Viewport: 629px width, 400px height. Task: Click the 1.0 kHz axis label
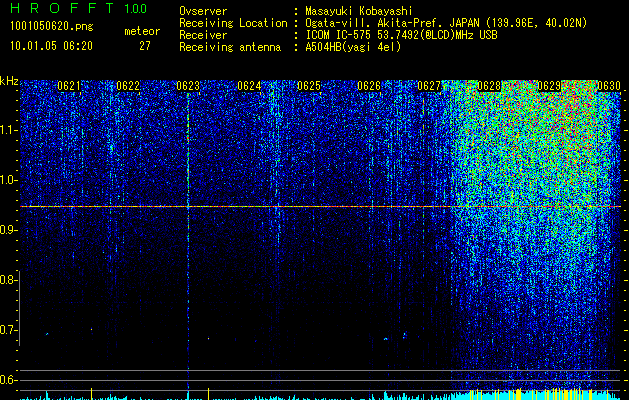click(8, 181)
